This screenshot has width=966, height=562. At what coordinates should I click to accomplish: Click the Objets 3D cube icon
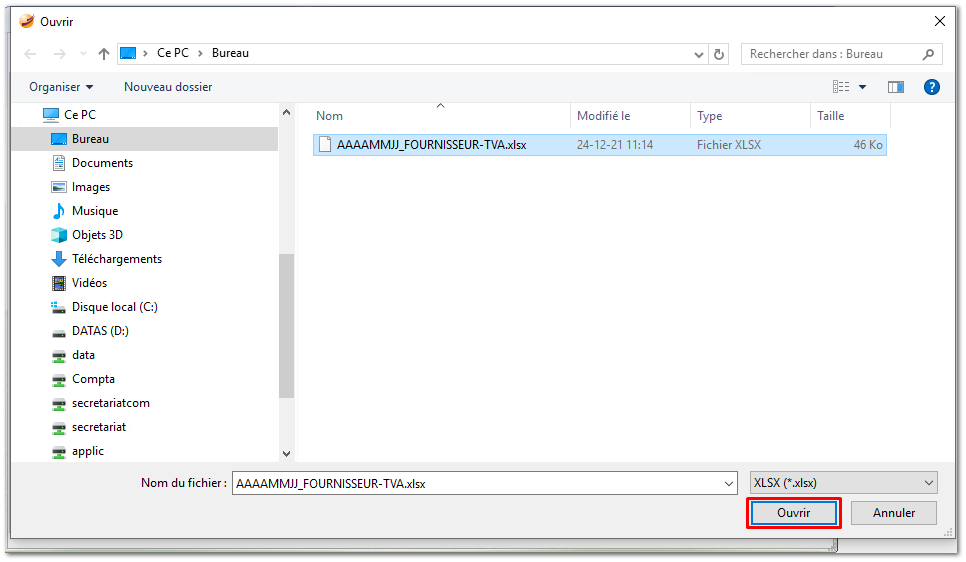[x=59, y=235]
